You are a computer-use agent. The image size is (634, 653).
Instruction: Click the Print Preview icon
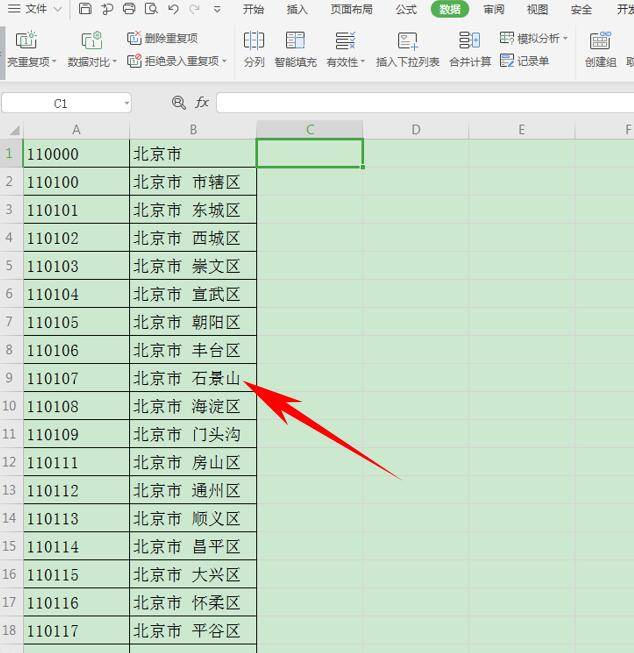151,8
